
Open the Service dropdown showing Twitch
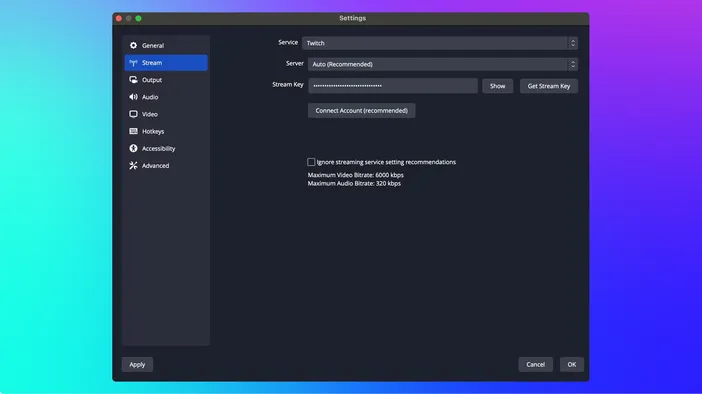(x=440, y=43)
